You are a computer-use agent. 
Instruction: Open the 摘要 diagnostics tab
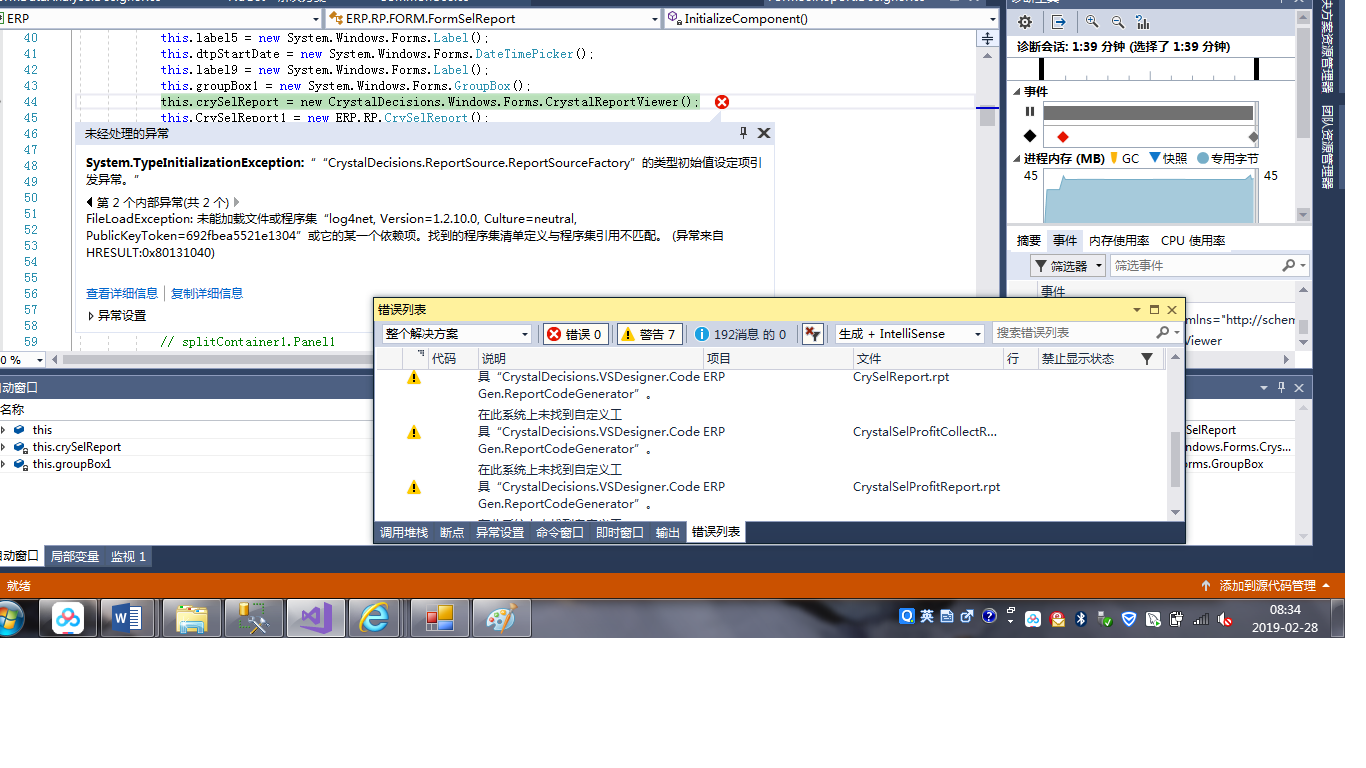pos(1029,241)
